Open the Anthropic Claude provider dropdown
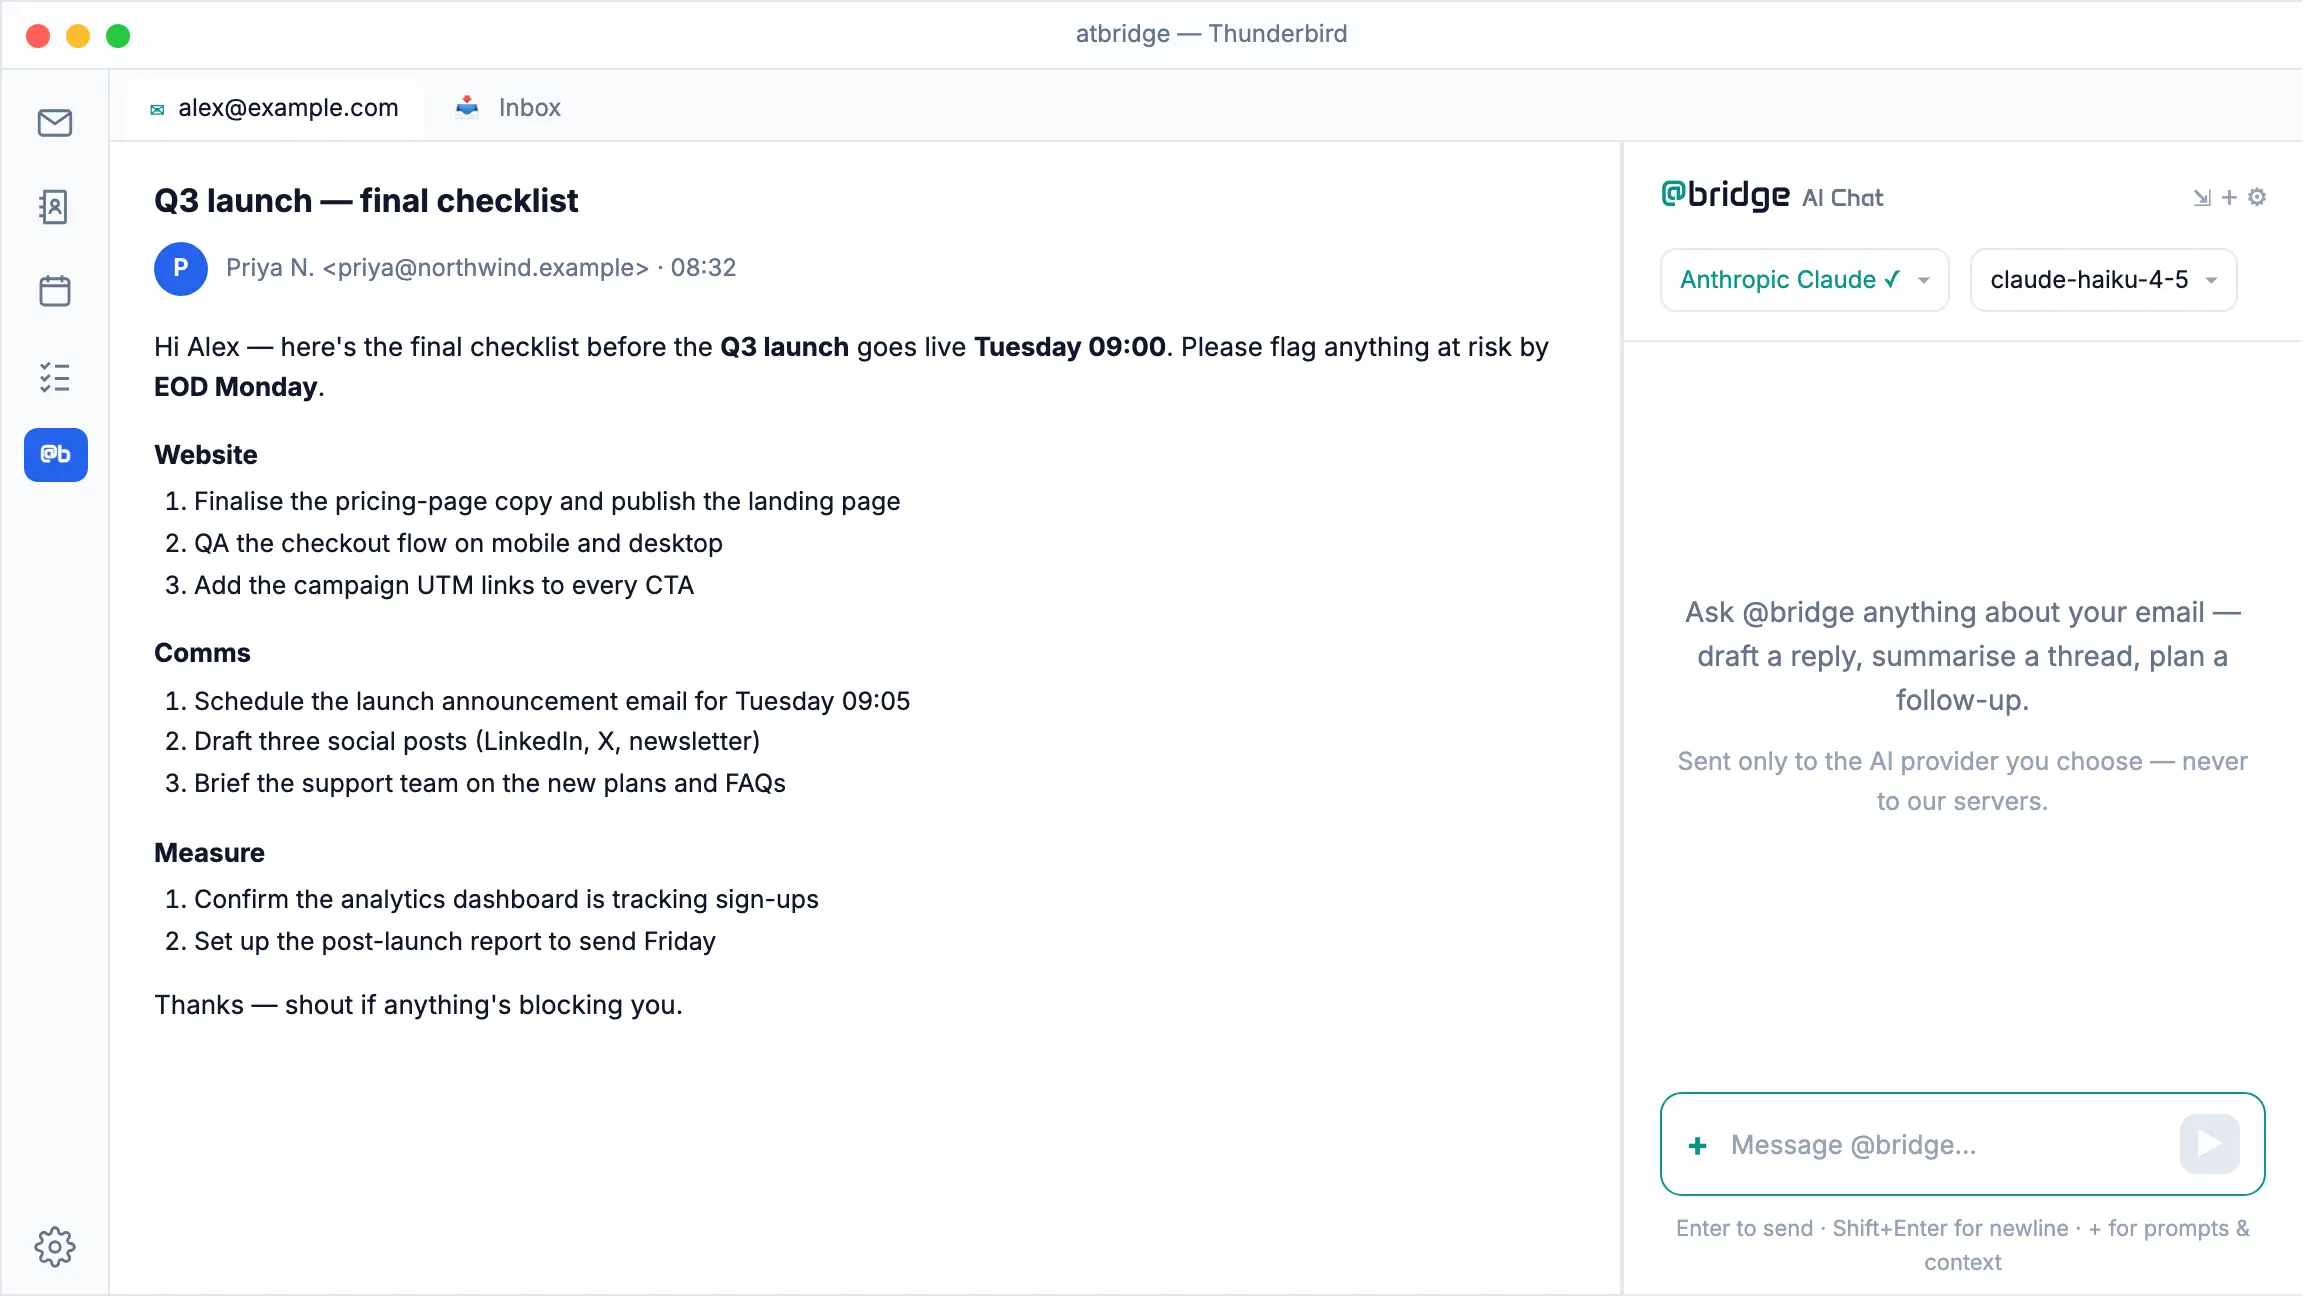 point(1805,280)
